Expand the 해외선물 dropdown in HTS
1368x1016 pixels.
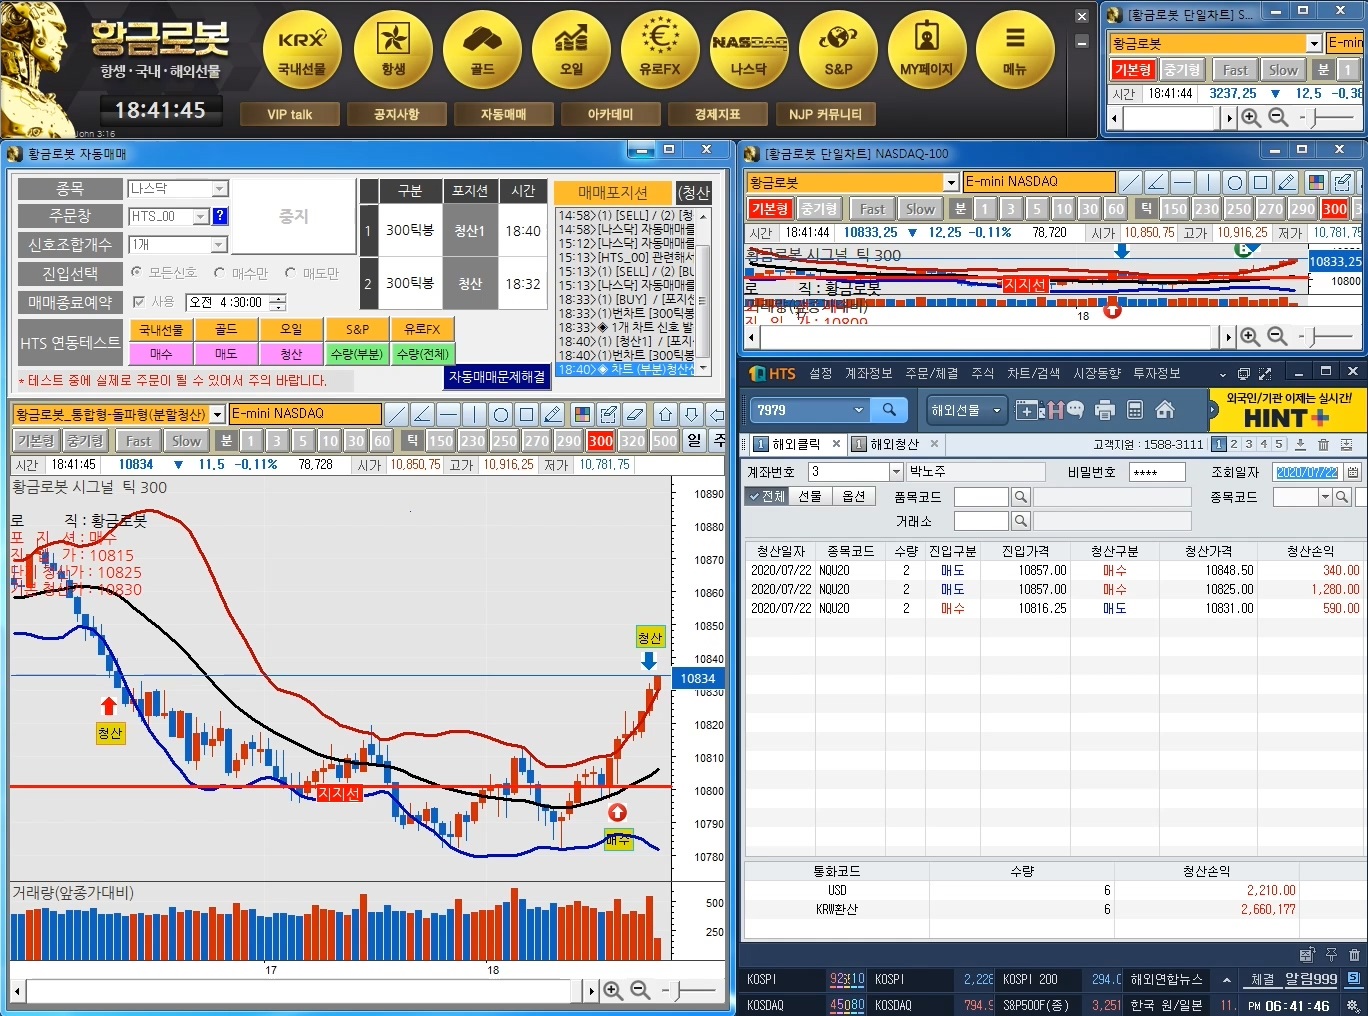[997, 410]
